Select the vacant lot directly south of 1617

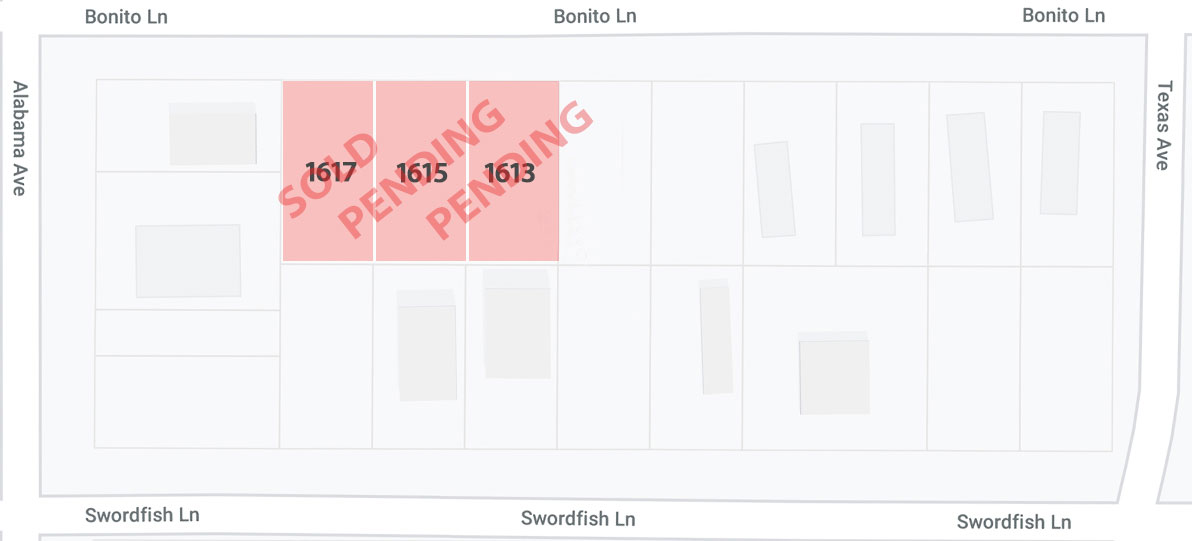(326, 356)
